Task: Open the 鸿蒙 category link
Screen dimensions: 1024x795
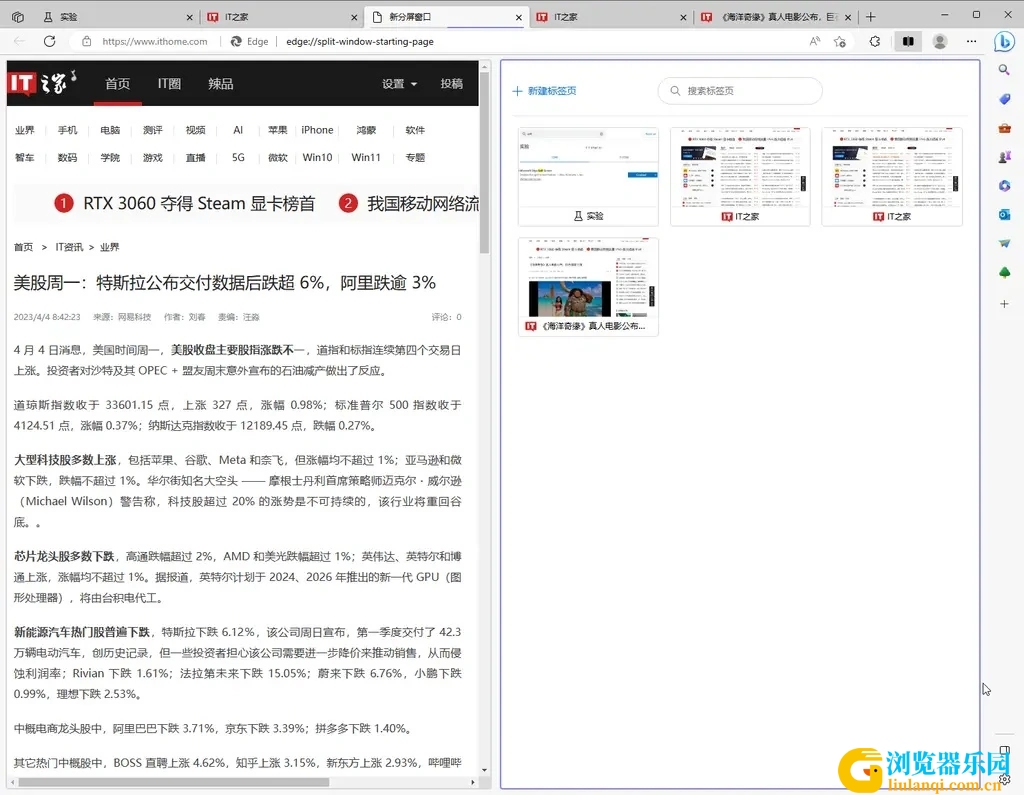Action: point(366,130)
